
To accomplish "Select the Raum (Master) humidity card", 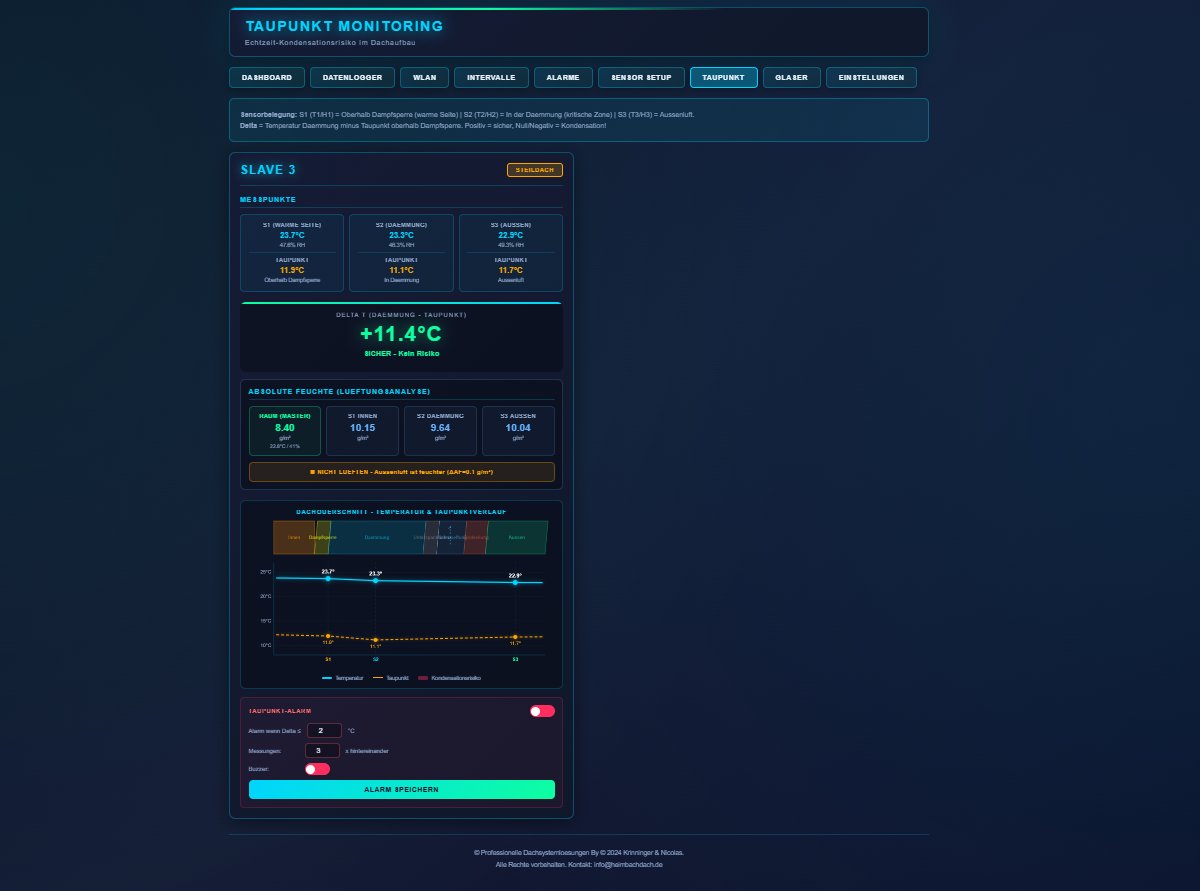I will [x=284, y=431].
